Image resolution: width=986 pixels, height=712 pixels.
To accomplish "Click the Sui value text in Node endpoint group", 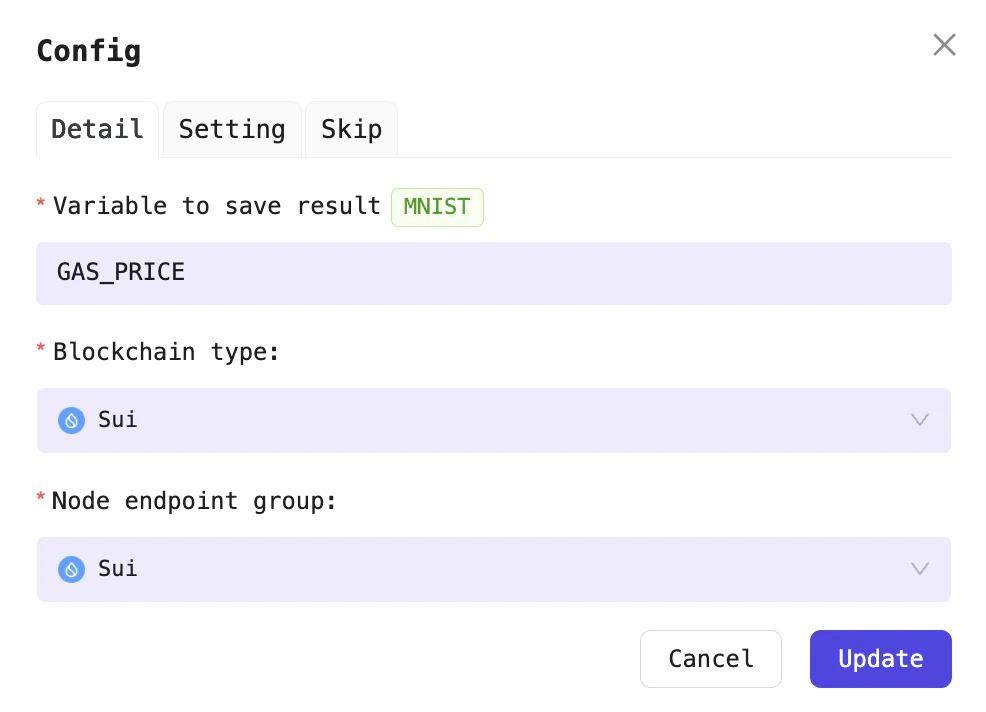I will (x=118, y=569).
